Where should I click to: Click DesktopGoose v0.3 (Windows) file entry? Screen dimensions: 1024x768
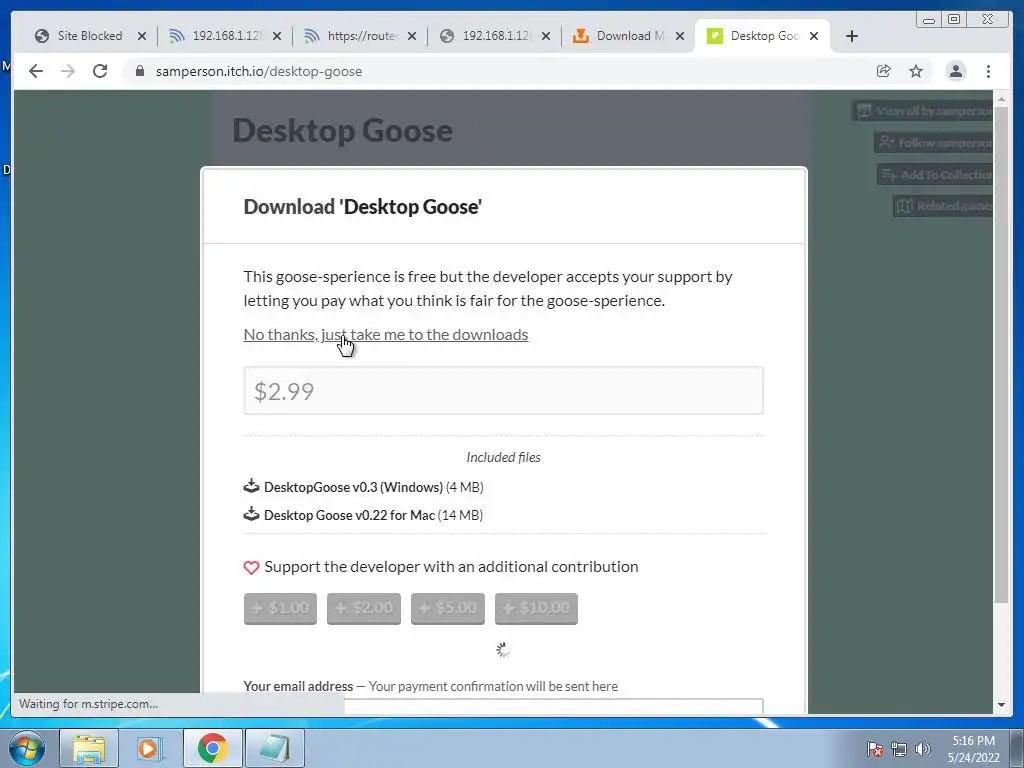click(x=374, y=487)
